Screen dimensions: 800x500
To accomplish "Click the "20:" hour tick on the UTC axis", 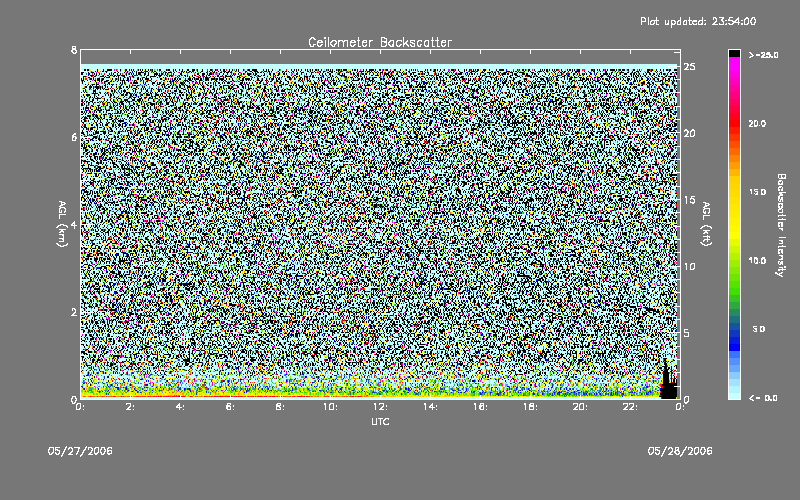I will (580, 407).
